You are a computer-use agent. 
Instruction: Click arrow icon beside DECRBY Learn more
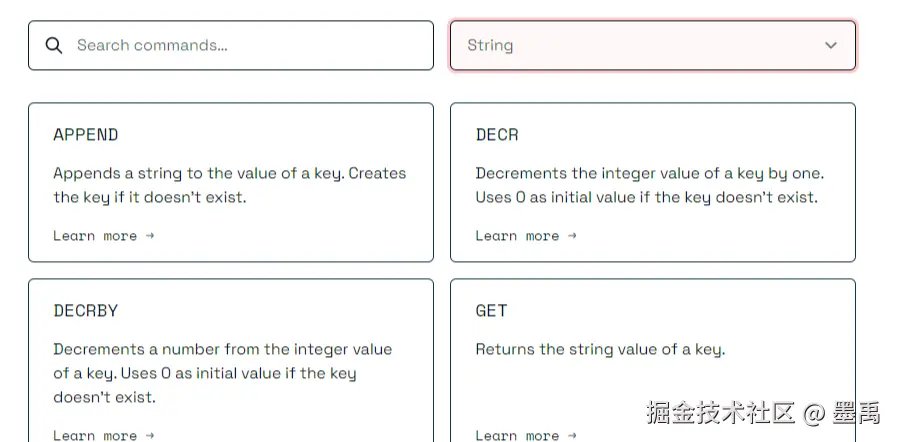pyautogui.click(x=149, y=435)
